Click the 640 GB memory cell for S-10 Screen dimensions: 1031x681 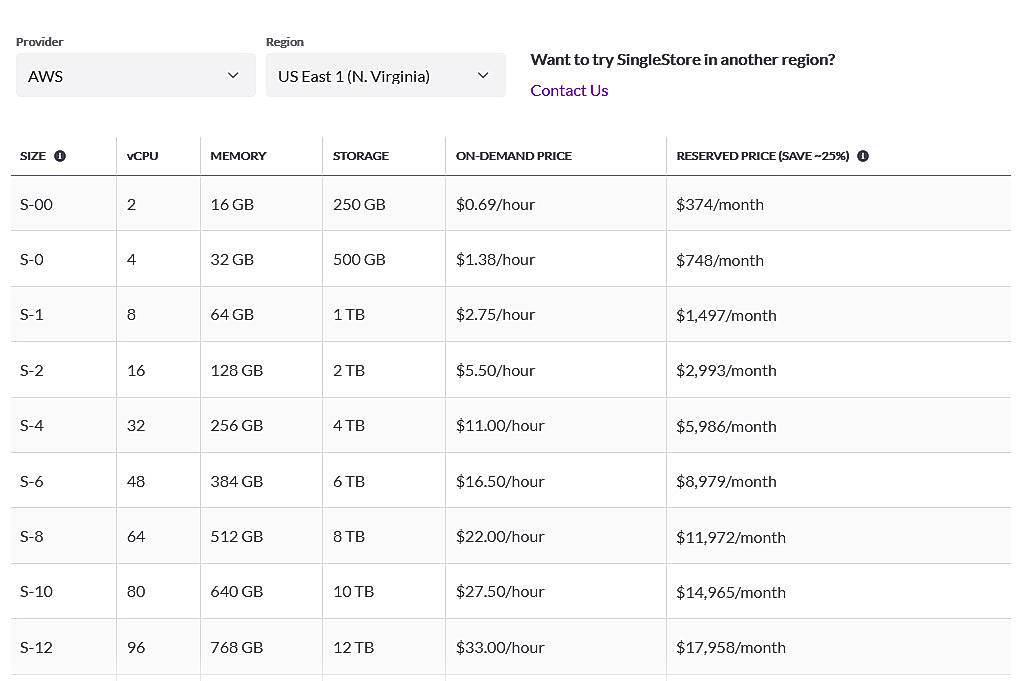pos(236,591)
